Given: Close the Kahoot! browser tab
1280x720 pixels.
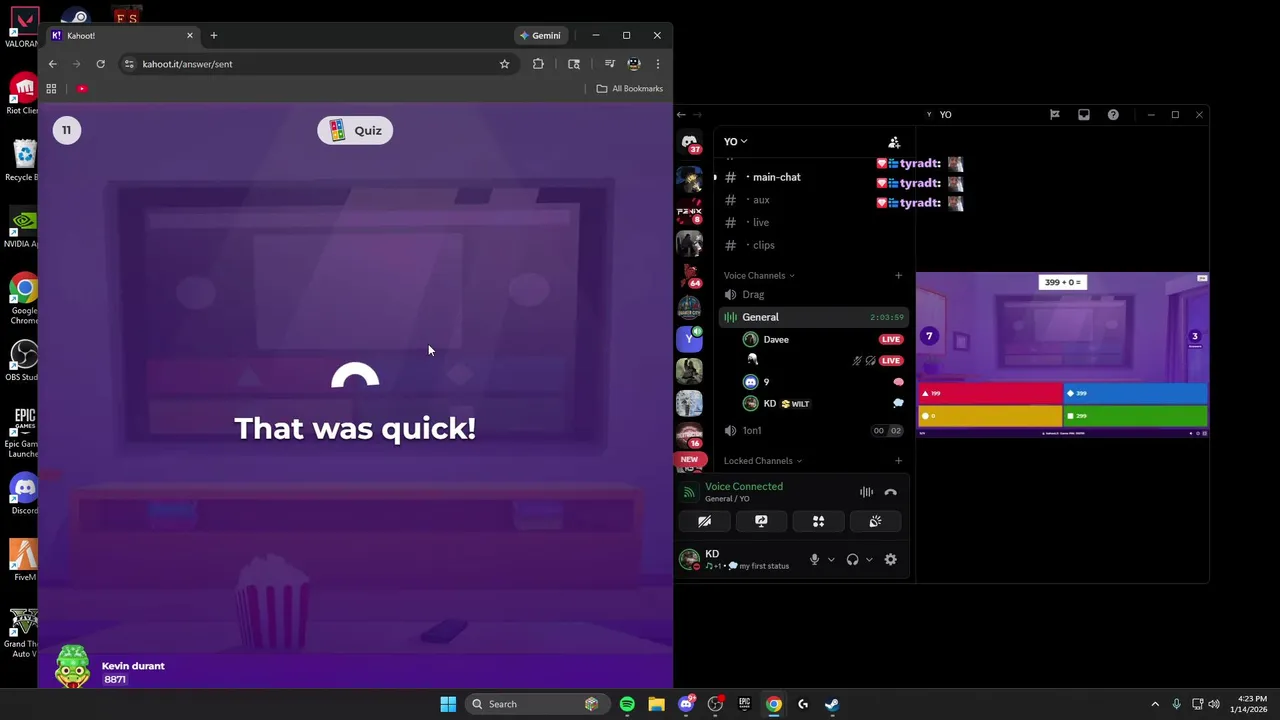Looking at the screenshot, I should point(189,35).
